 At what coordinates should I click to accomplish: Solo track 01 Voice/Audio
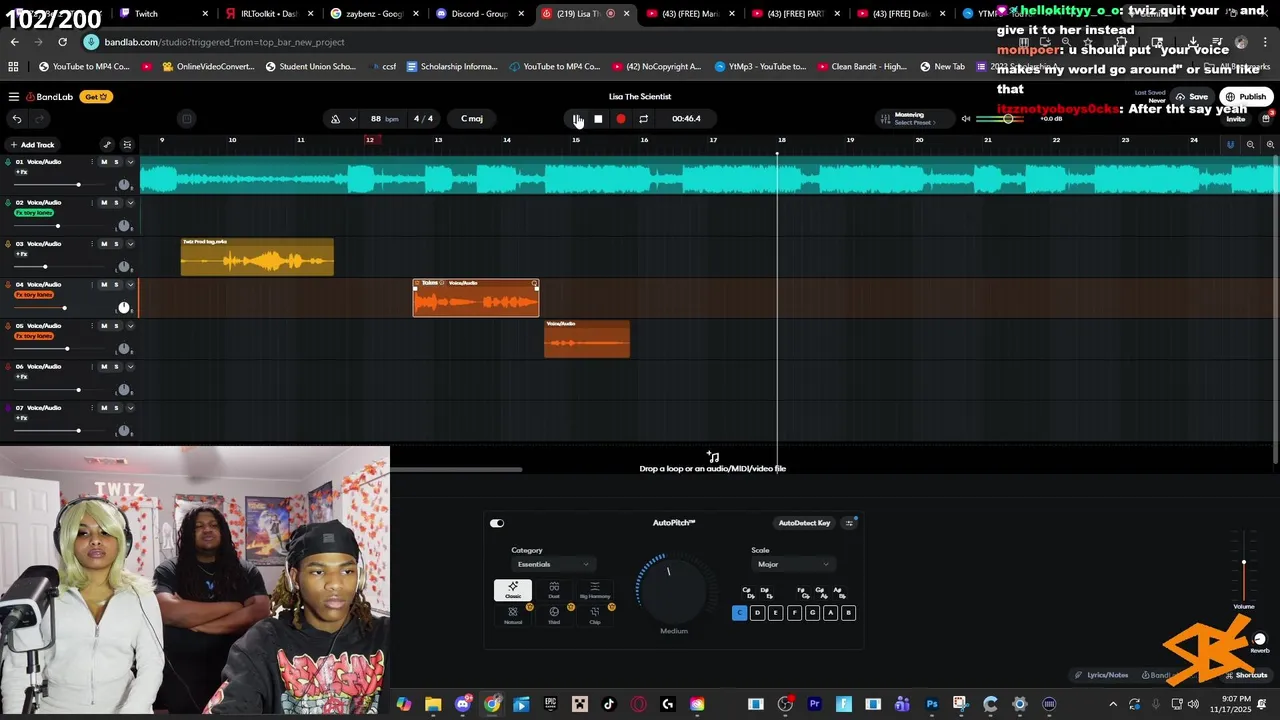[116, 162]
